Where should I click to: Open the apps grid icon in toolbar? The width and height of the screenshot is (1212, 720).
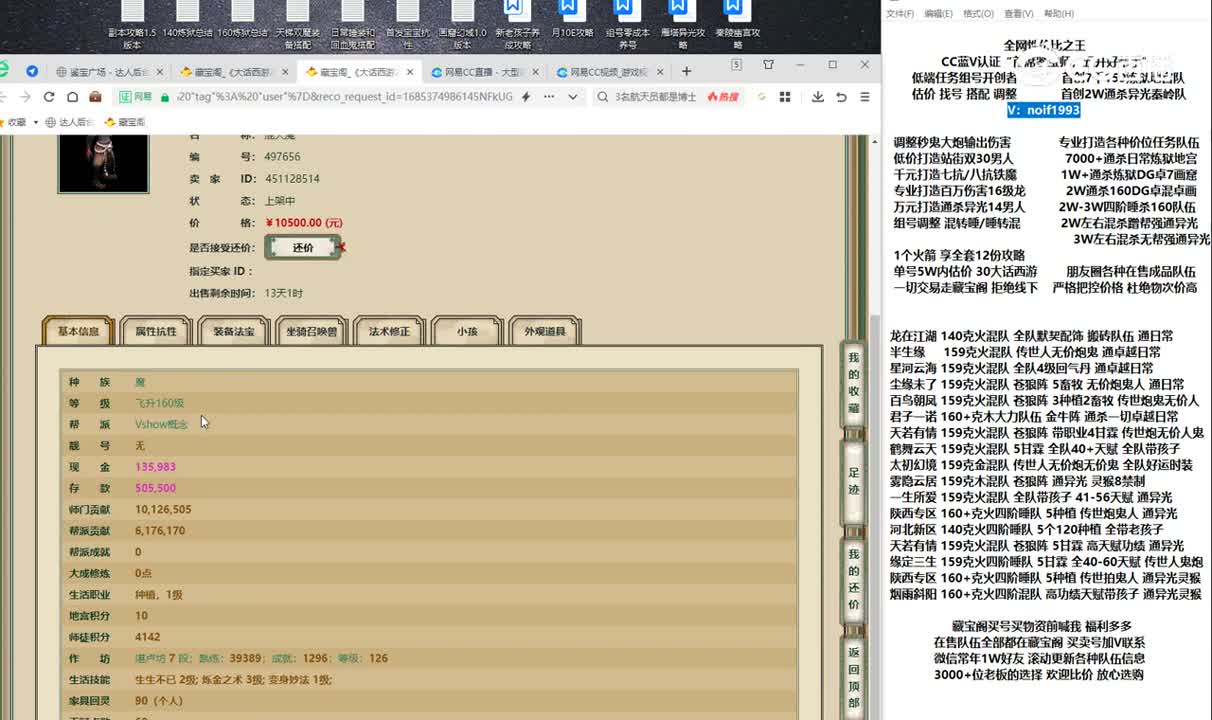(x=785, y=97)
